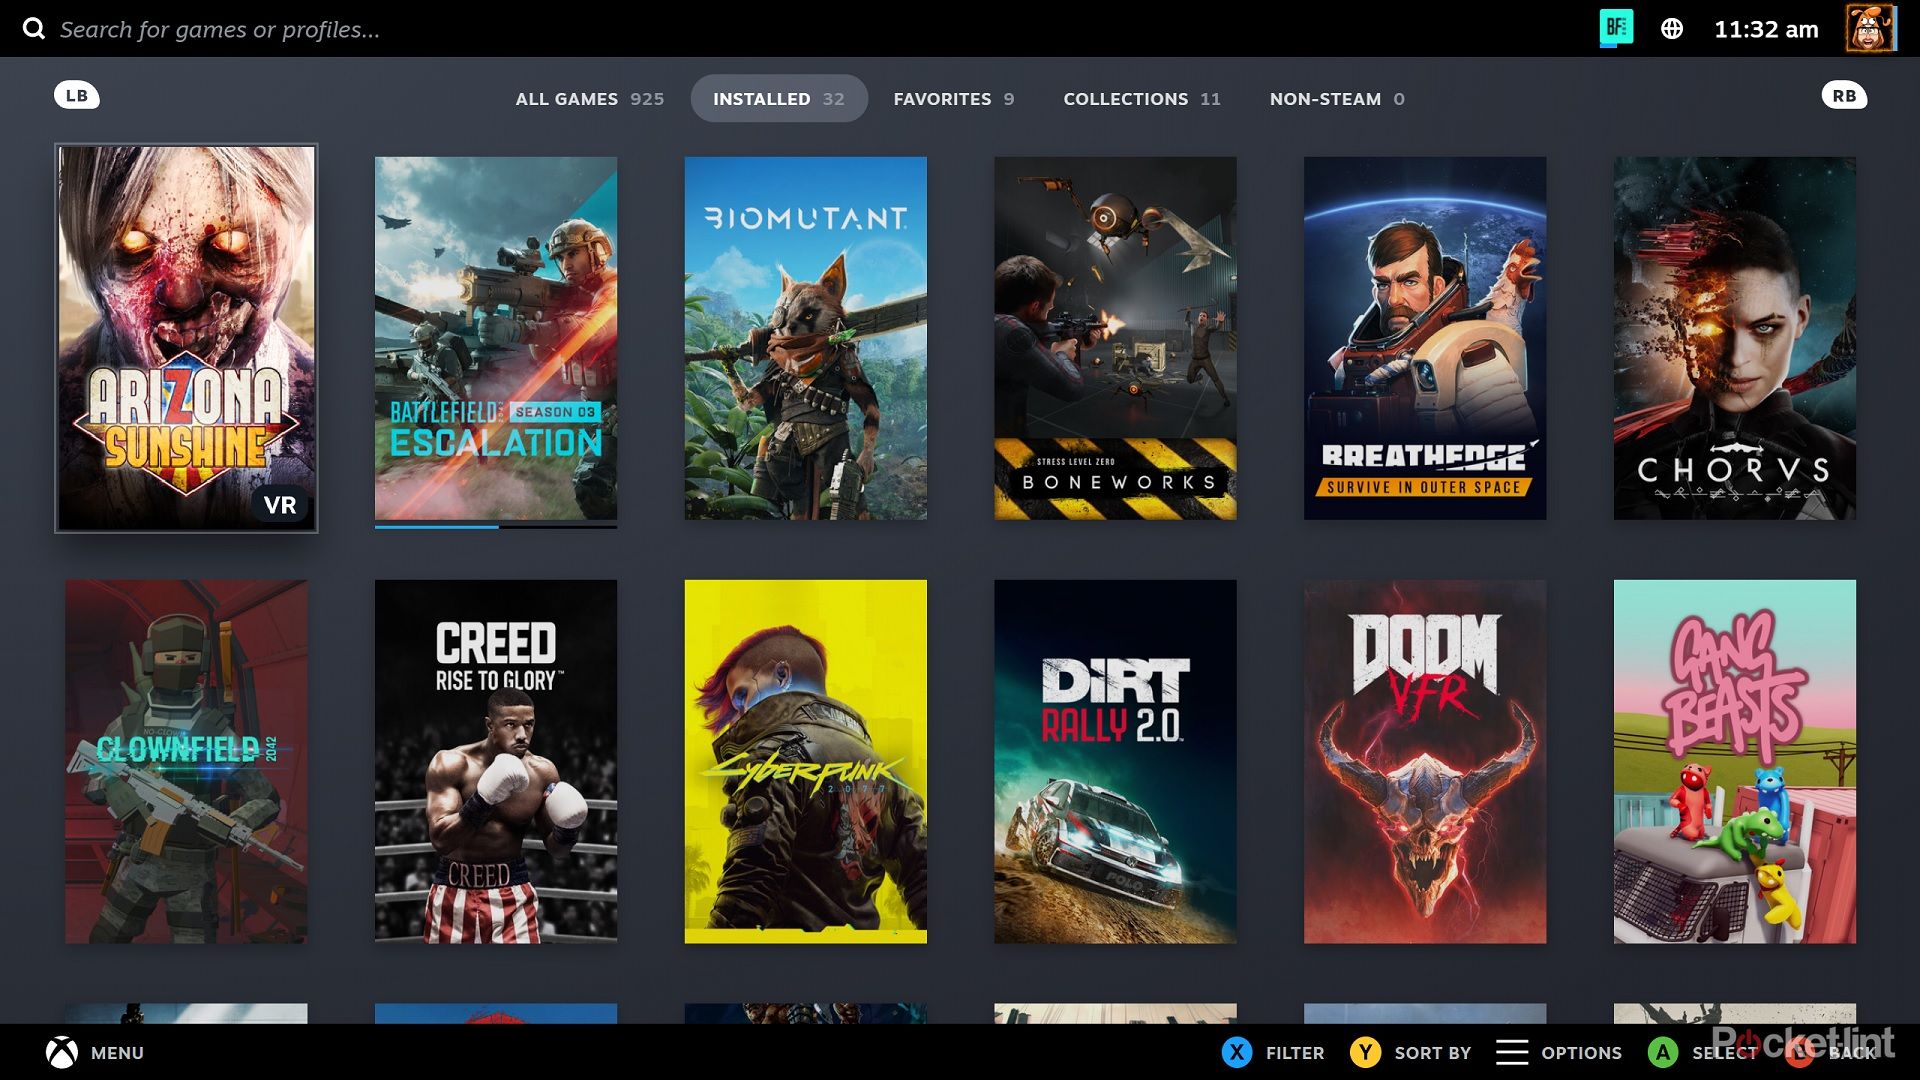Viewport: 1920px width, 1080px height.
Task: Select the INSTALLED tab showing 32 games
Action: [x=777, y=99]
